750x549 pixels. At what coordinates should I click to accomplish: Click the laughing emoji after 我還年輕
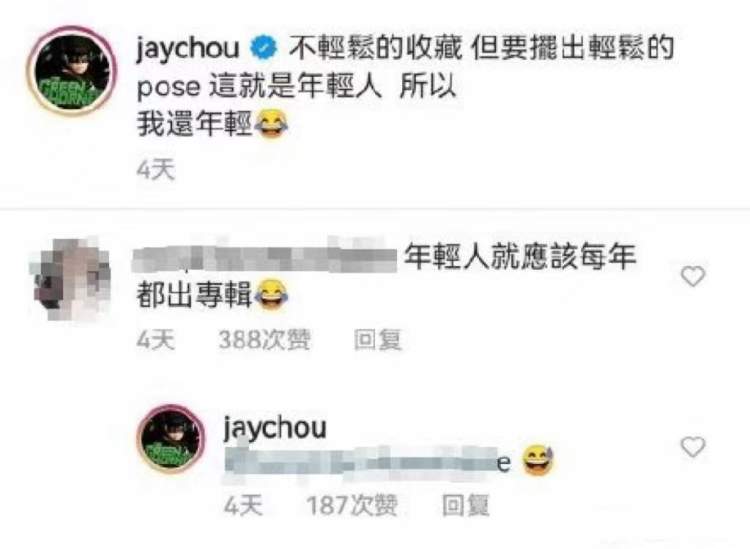coord(271,125)
